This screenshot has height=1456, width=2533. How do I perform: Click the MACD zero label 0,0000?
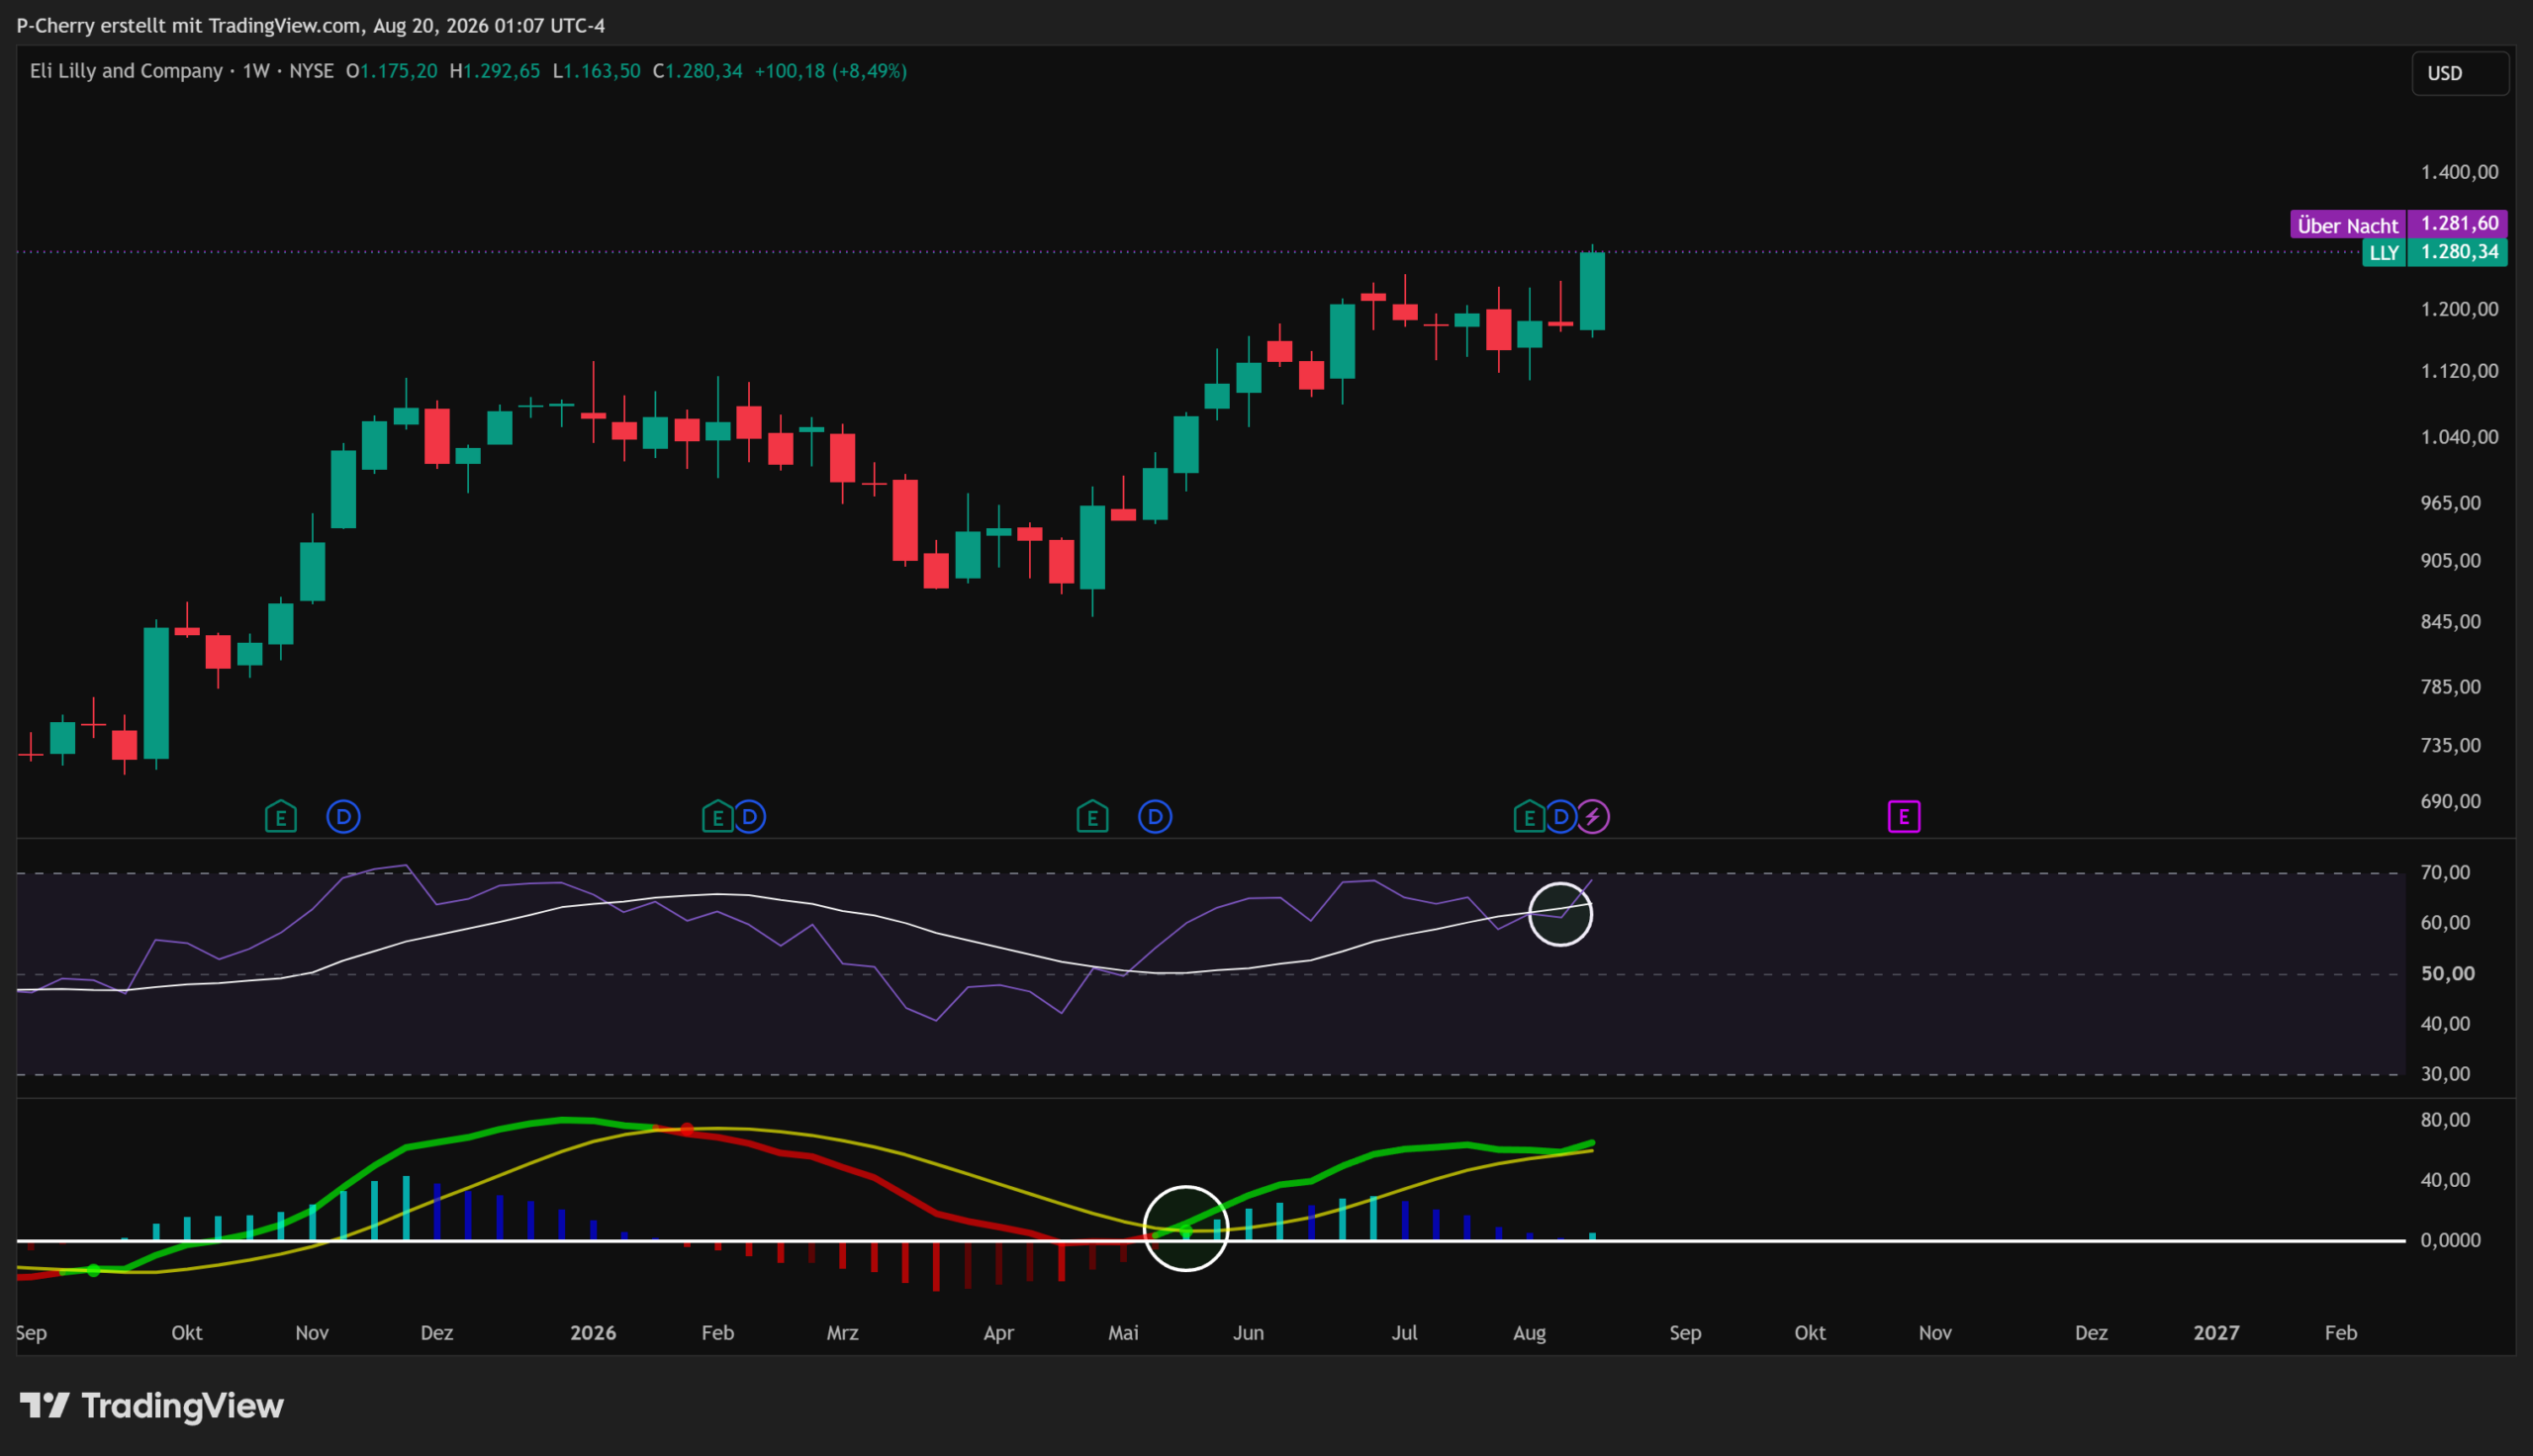[x=2450, y=1240]
